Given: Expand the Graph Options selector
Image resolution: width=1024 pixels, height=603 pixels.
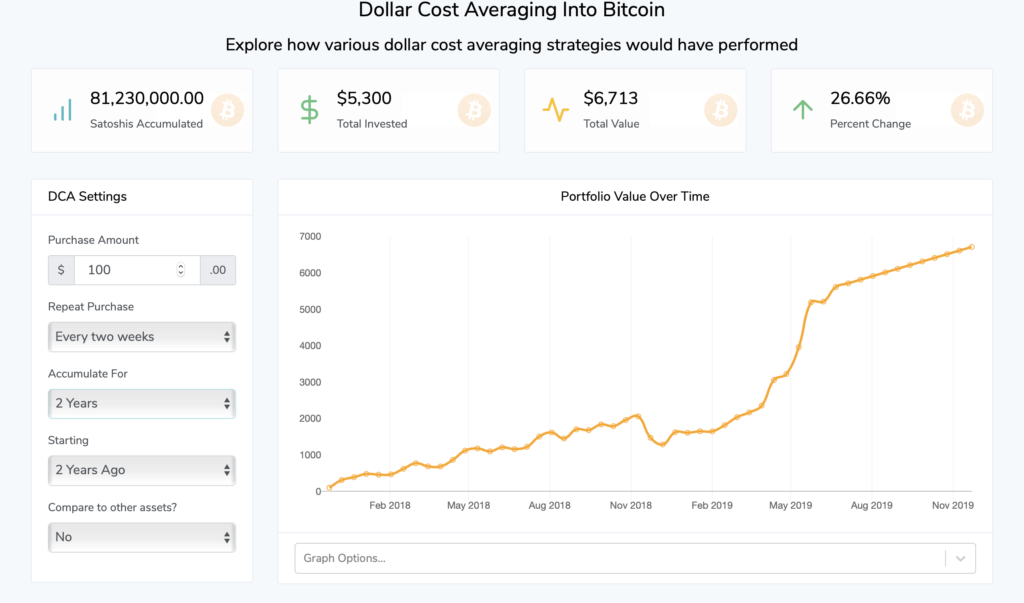Looking at the screenshot, I should pyautogui.click(x=620, y=559).
